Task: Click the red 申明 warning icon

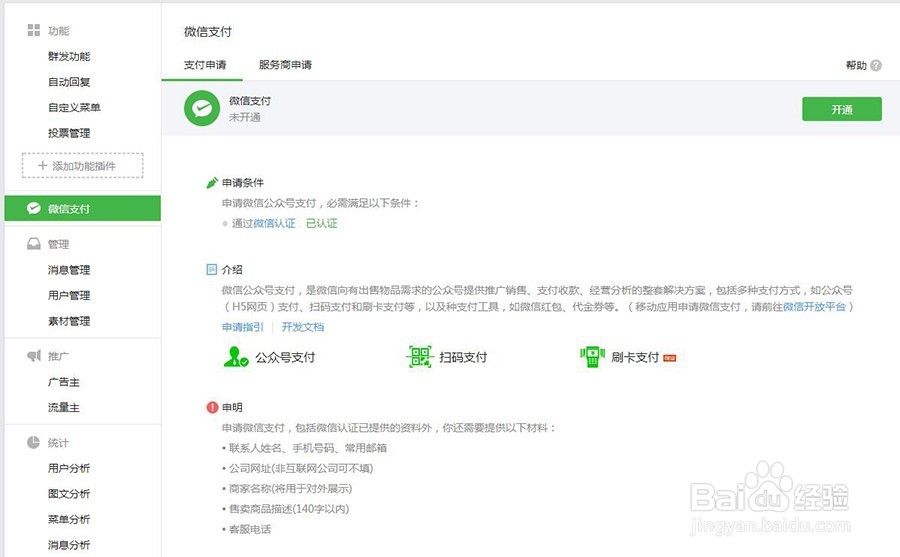Action: [x=212, y=407]
